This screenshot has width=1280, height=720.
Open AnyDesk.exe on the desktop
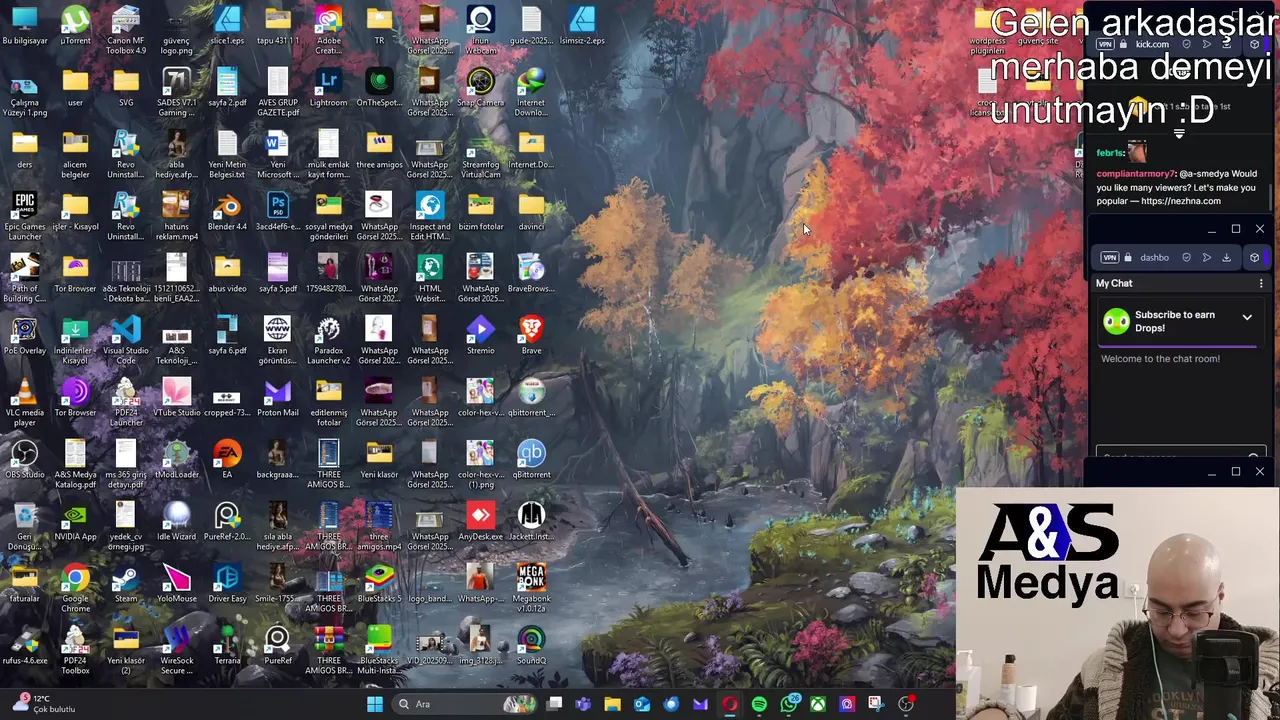[x=481, y=522]
